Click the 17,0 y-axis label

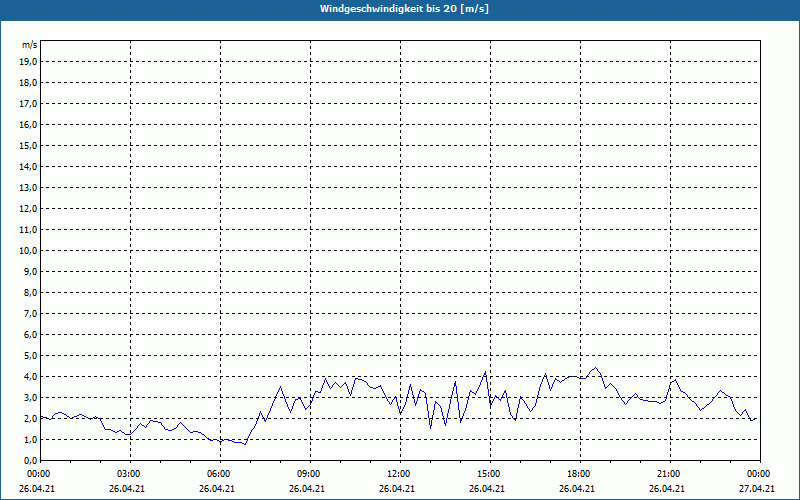click(x=28, y=104)
